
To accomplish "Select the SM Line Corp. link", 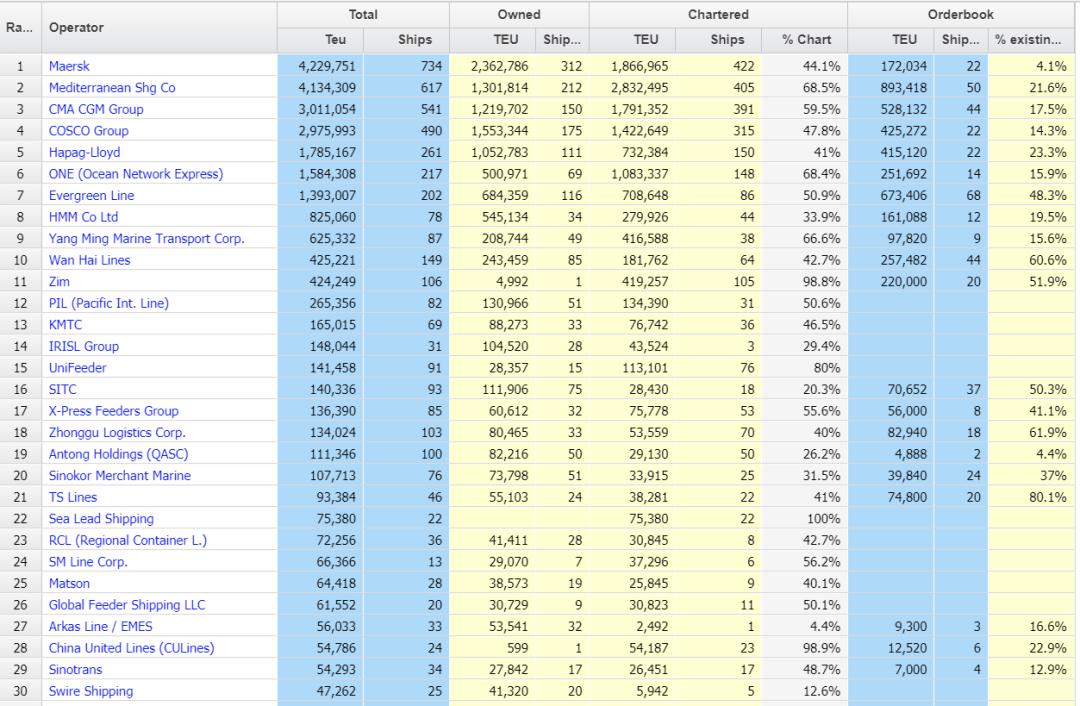I will (x=88, y=562).
